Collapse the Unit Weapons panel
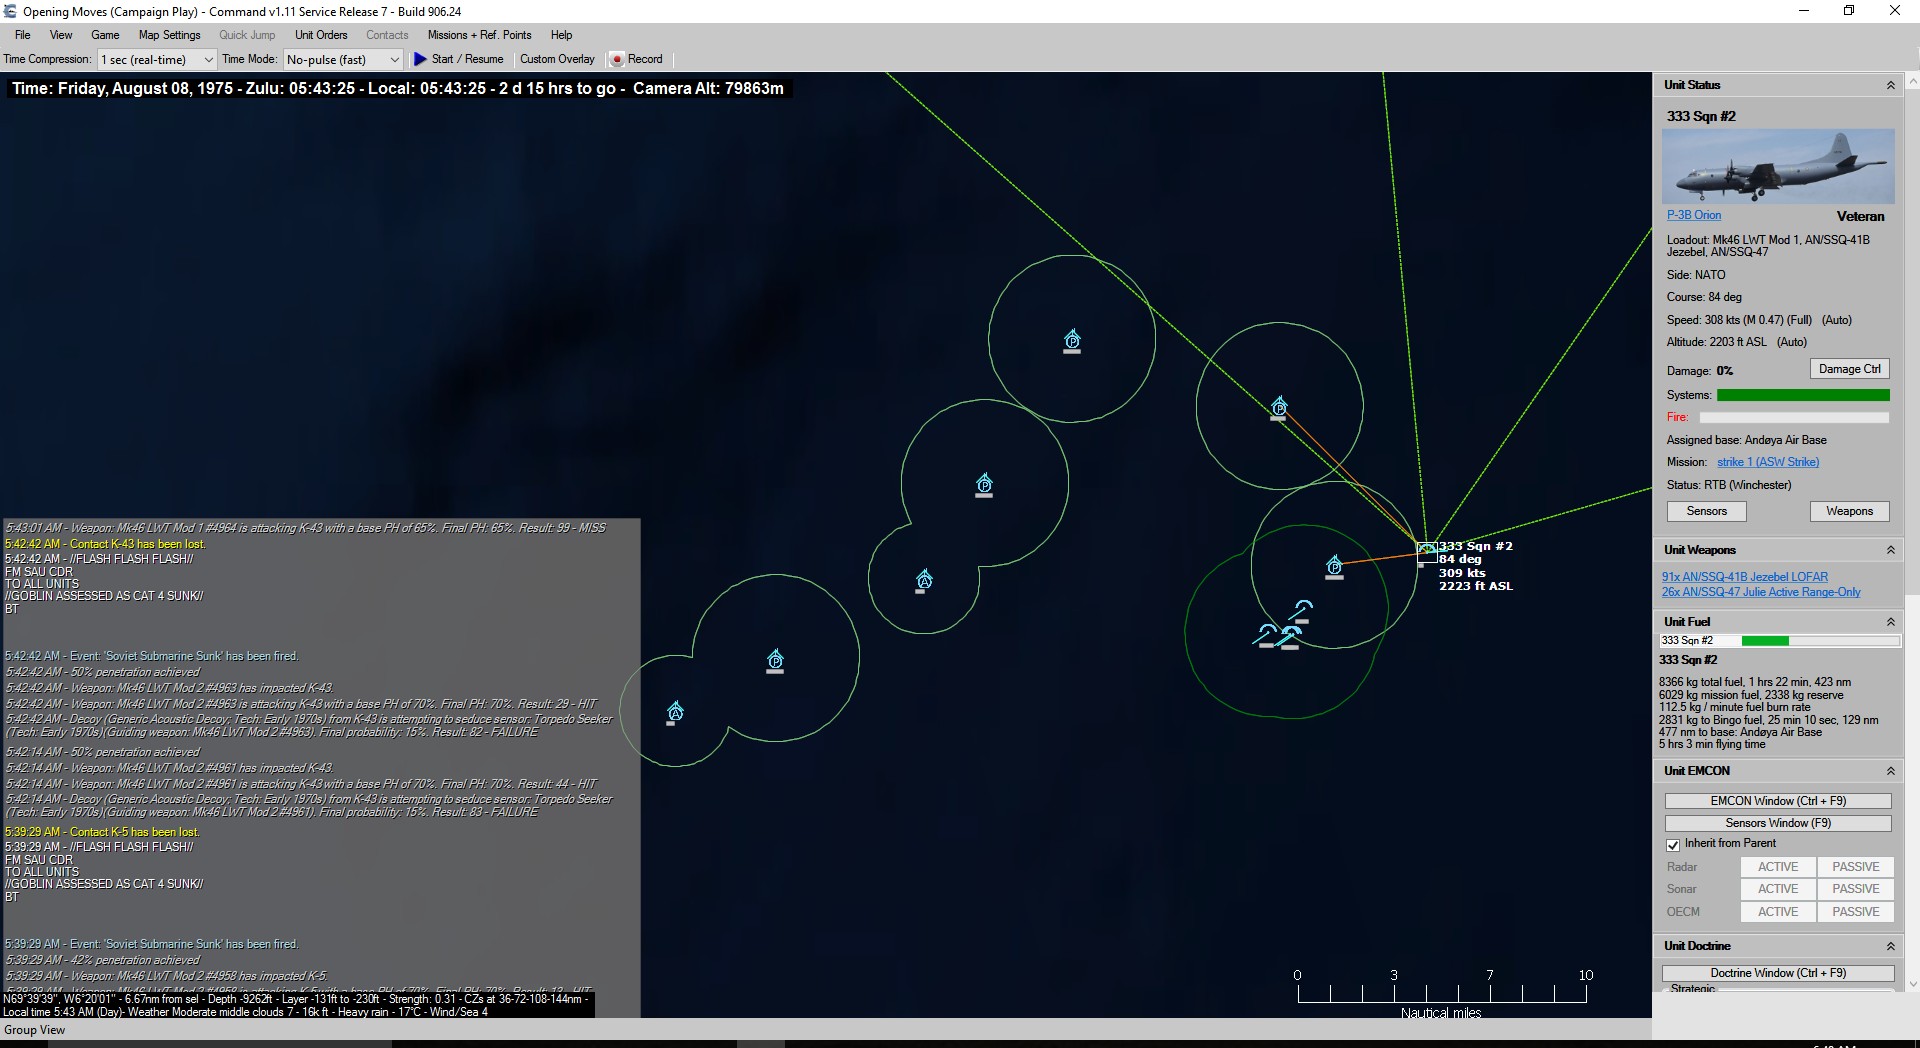This screenshot has width=1920, height=1048. pos(1891,550)
